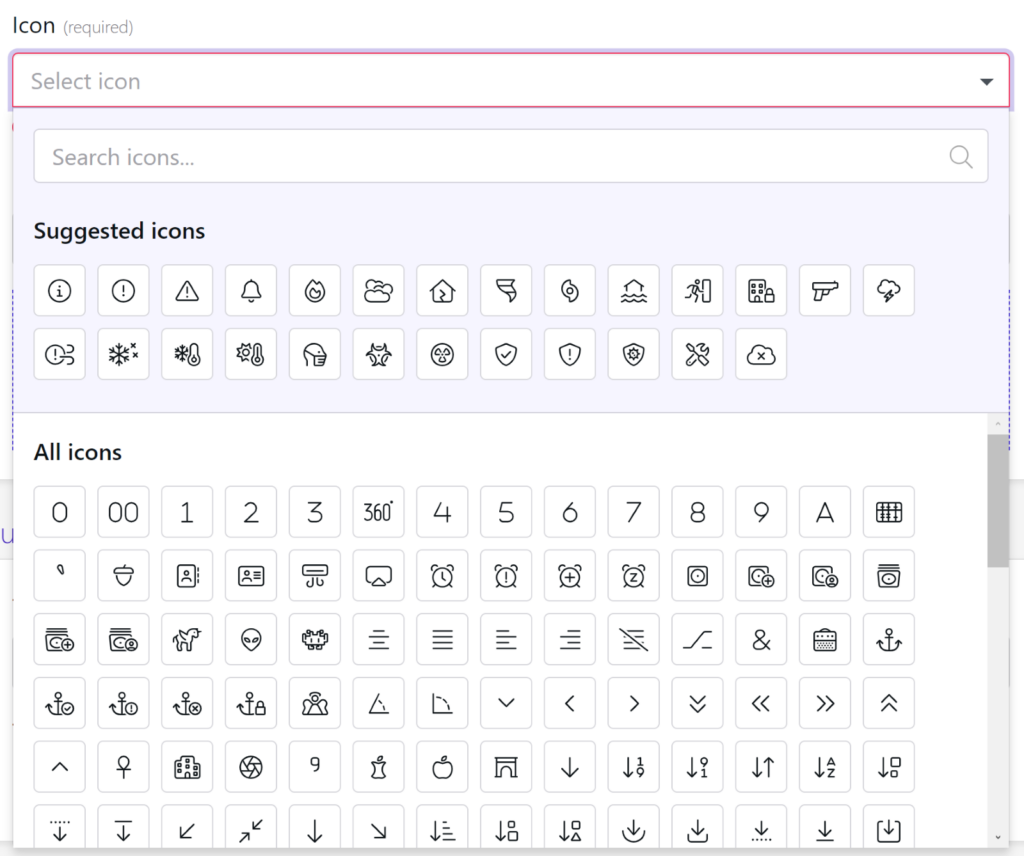Select the tornado suggested icon

click(x=506, y=290)
